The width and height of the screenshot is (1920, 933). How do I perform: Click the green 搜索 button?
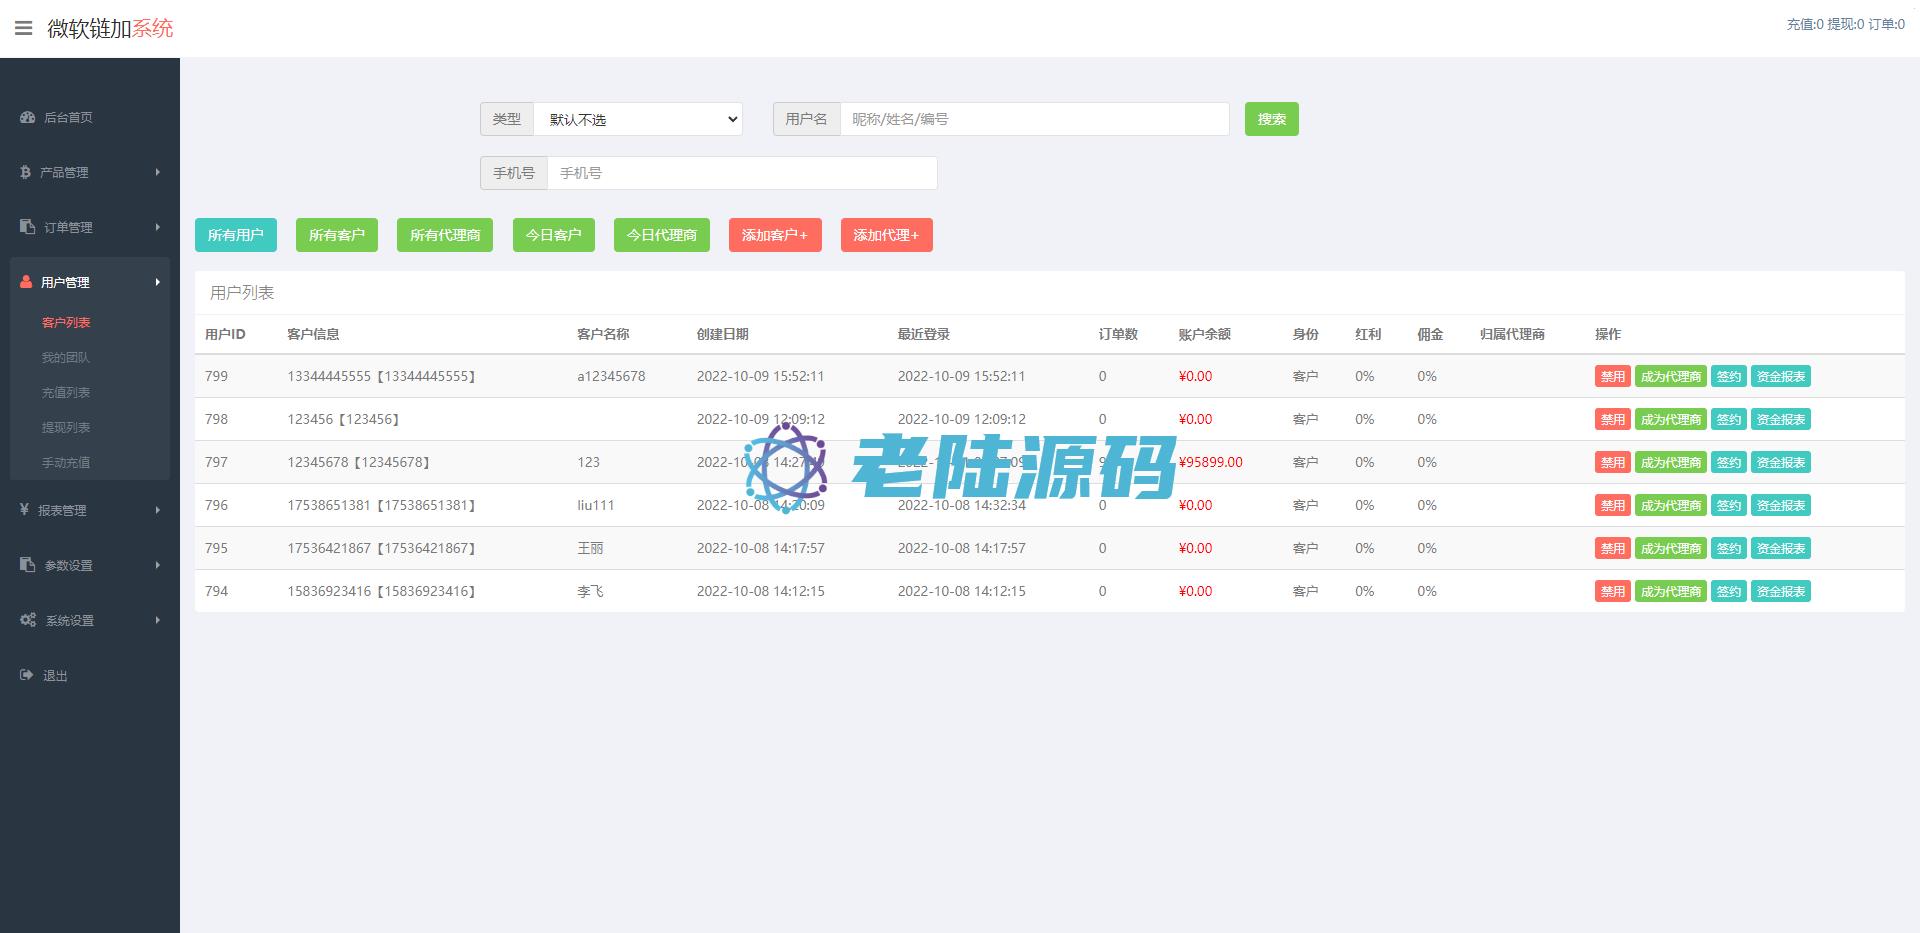(1271, 119)
